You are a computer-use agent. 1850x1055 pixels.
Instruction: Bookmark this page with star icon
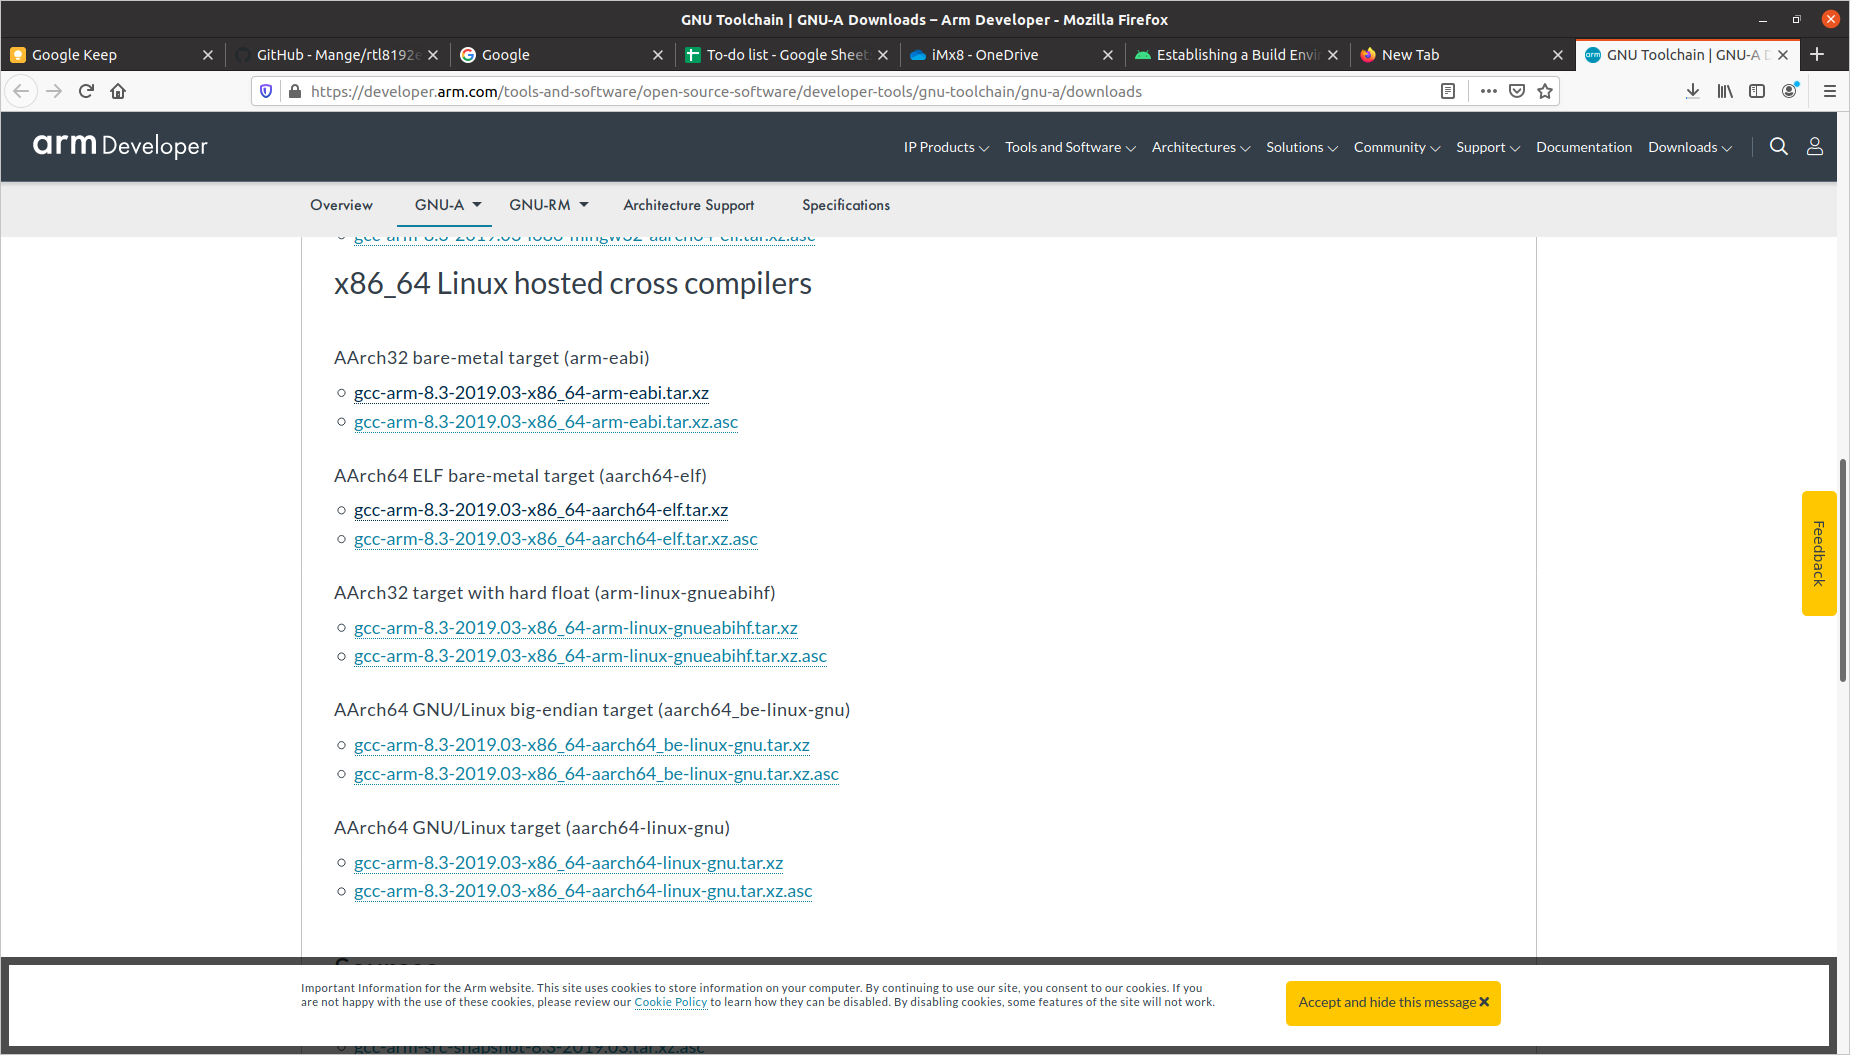(1545, 91)
